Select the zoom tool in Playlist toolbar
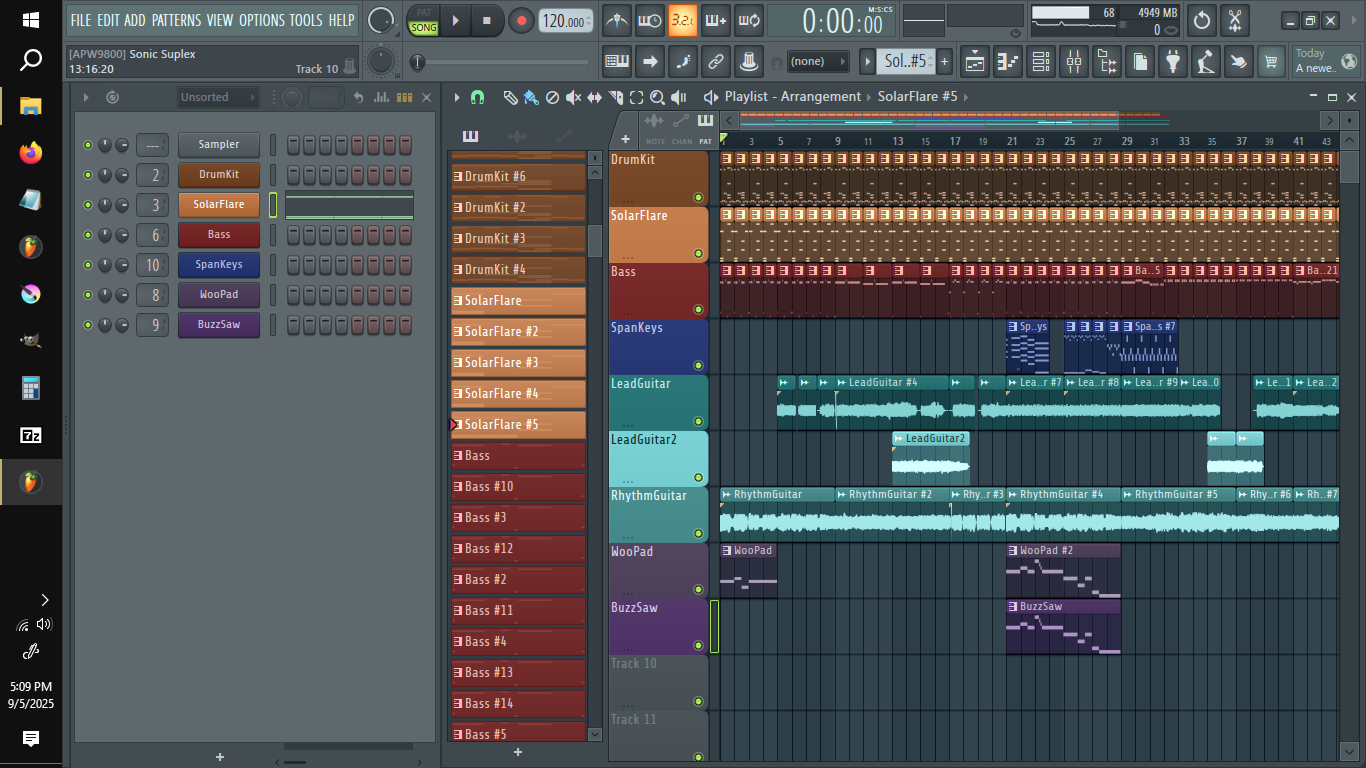 (657, 97)
